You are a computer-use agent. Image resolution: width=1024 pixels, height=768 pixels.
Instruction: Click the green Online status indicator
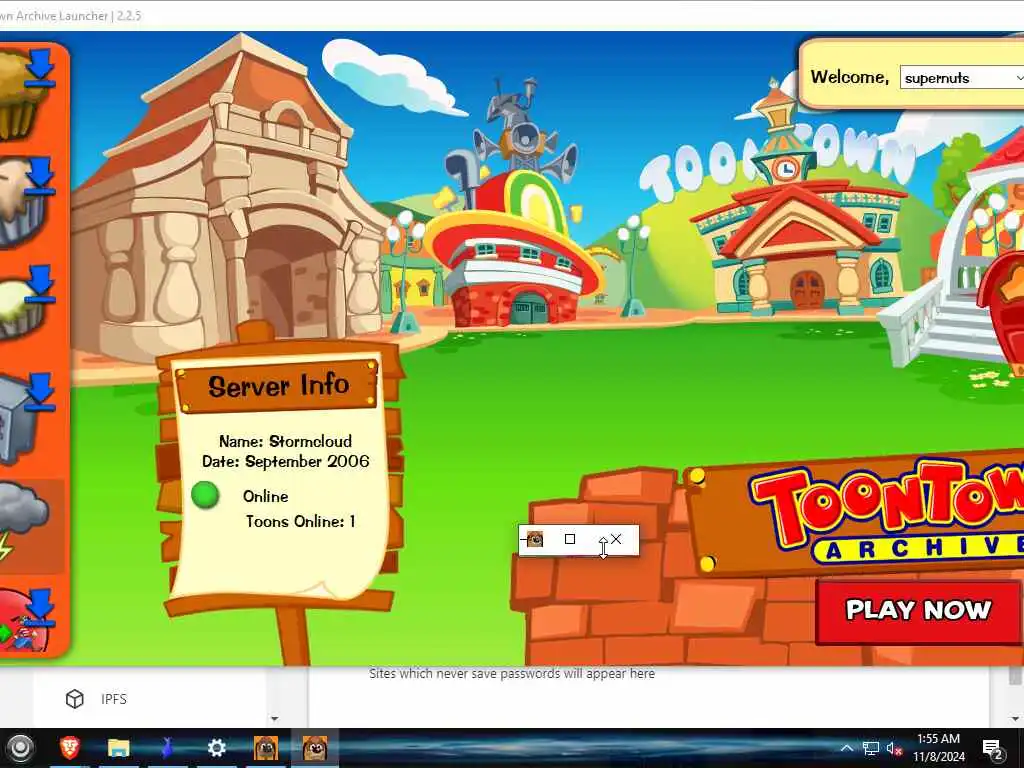click(205, 495)
